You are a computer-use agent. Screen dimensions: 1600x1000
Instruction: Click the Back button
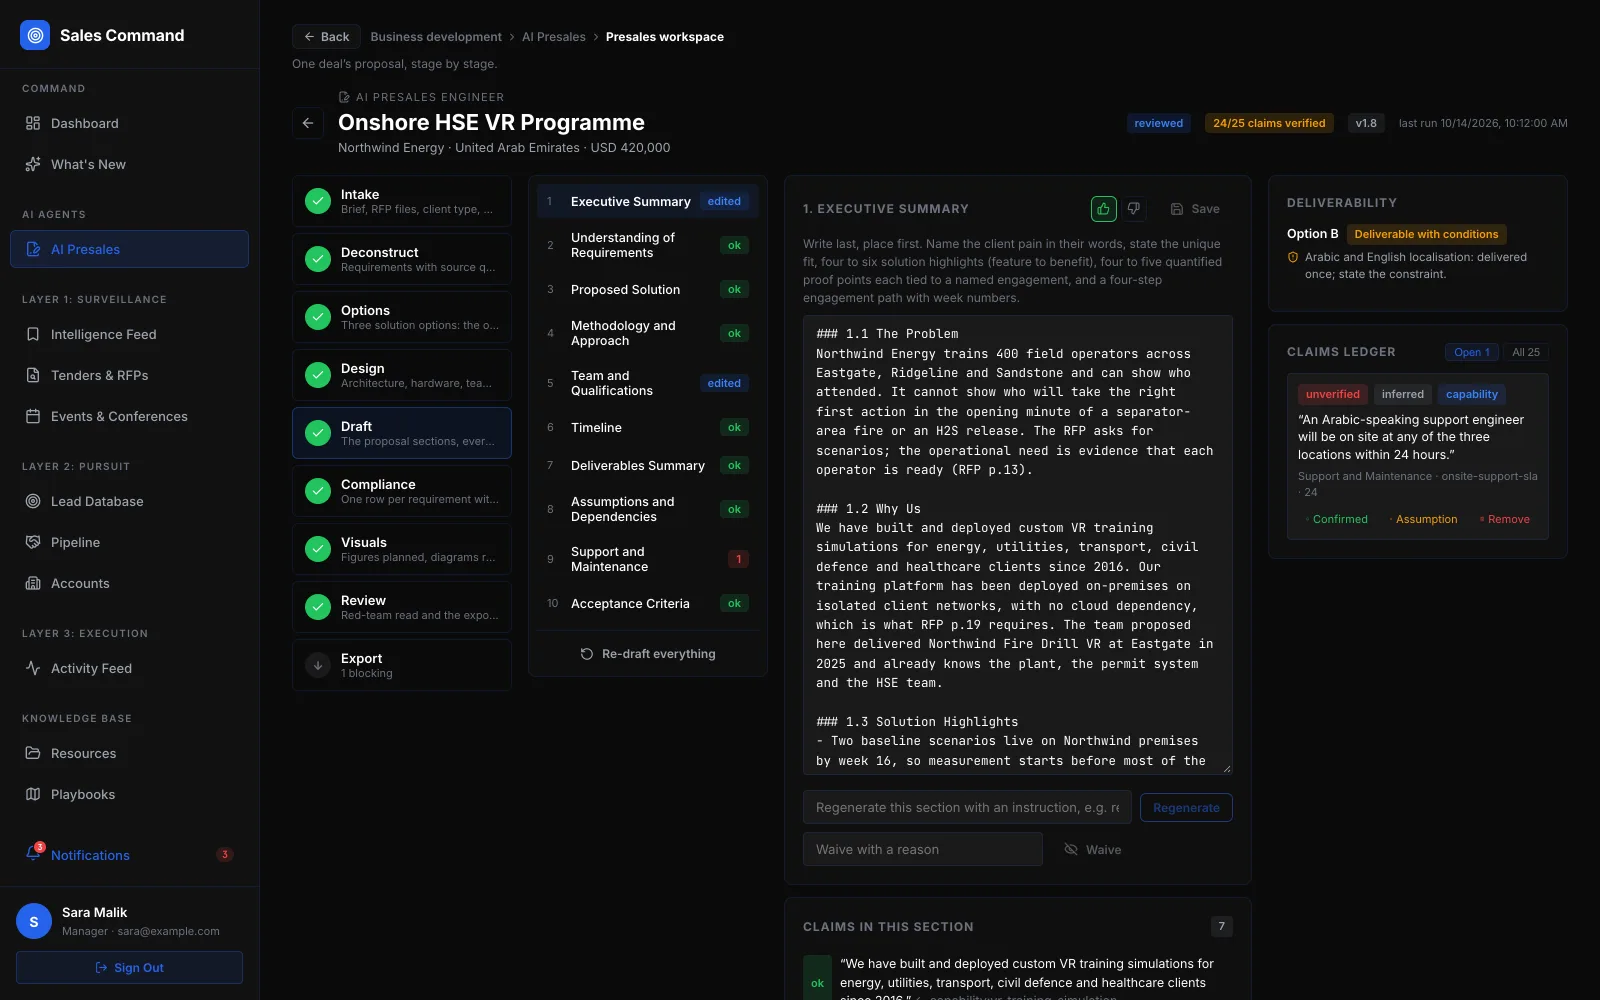pyautogui.click(x=326, y=37)
